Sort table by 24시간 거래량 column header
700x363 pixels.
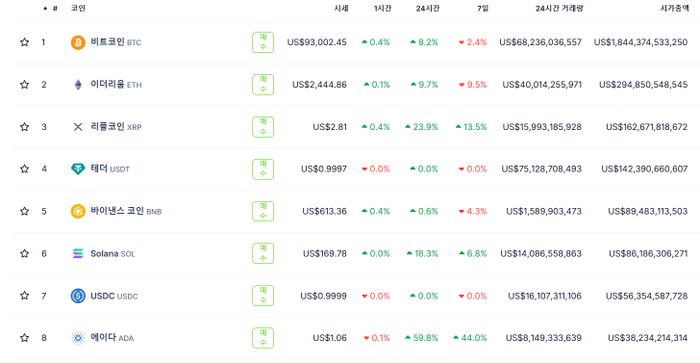coord(559,8)
